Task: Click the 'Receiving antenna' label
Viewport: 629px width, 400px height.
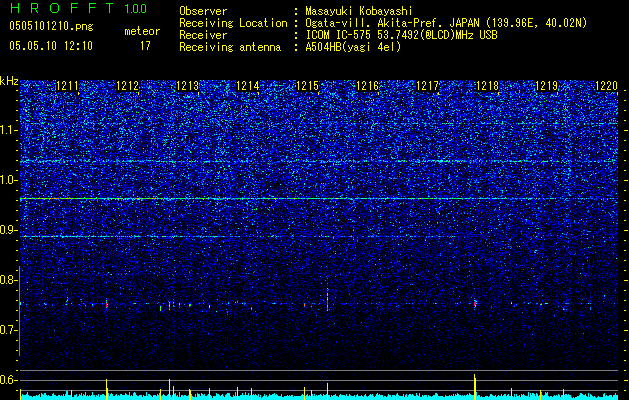Action: 230,47
